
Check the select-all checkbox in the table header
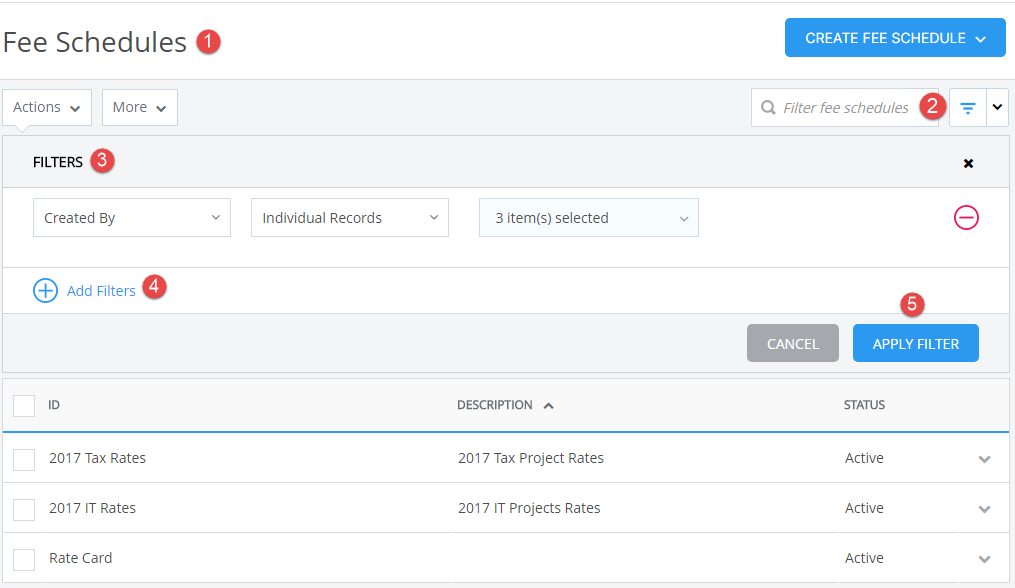pos(25,405)
